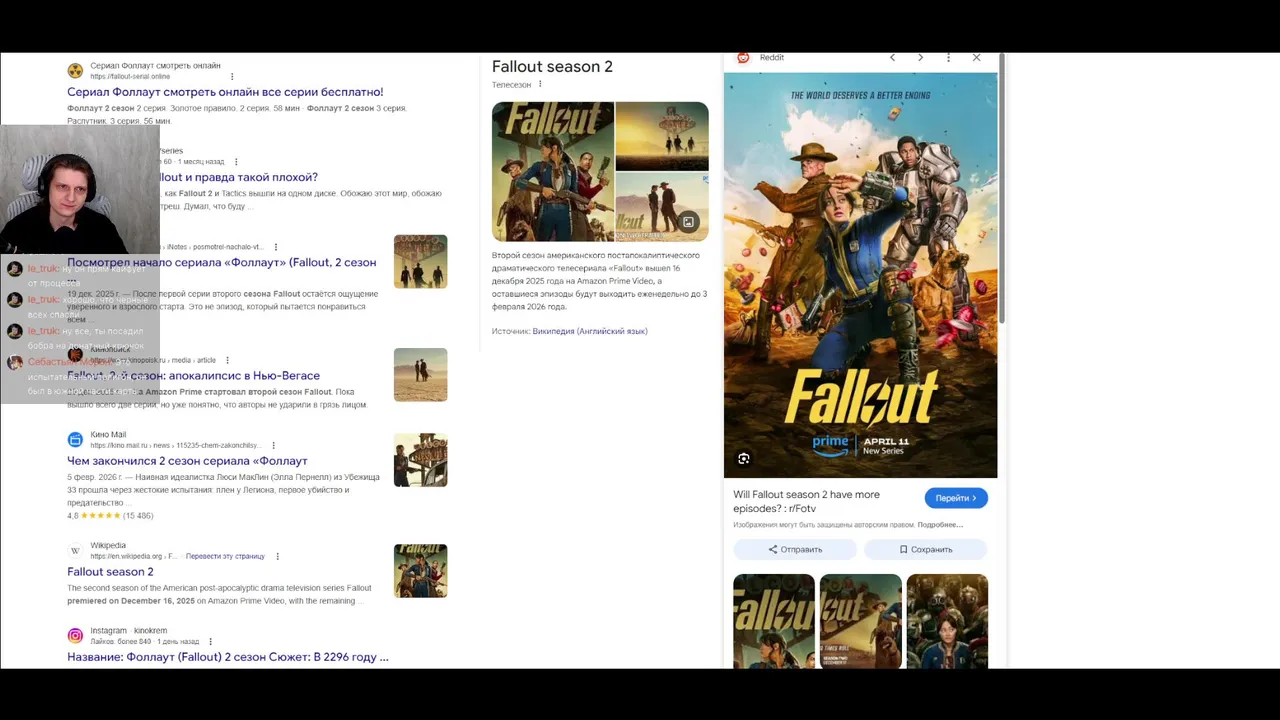Image resolution: width=1280 pixels, height=720 pixels.
Task: Click the 'Fallout season 2' knowledge panel title
Action: [552, 67]
